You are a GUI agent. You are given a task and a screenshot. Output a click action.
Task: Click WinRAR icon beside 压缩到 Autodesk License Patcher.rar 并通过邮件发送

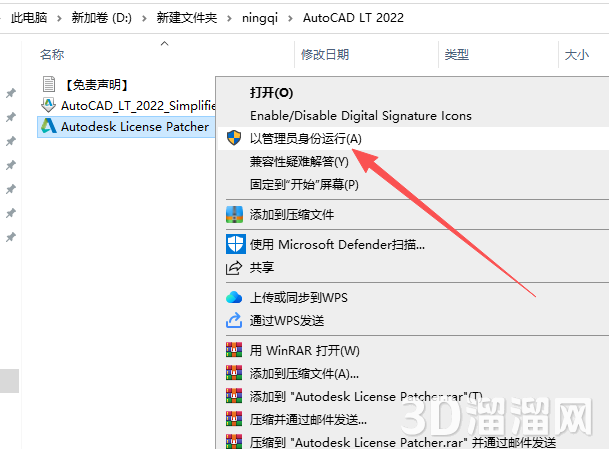234,442
